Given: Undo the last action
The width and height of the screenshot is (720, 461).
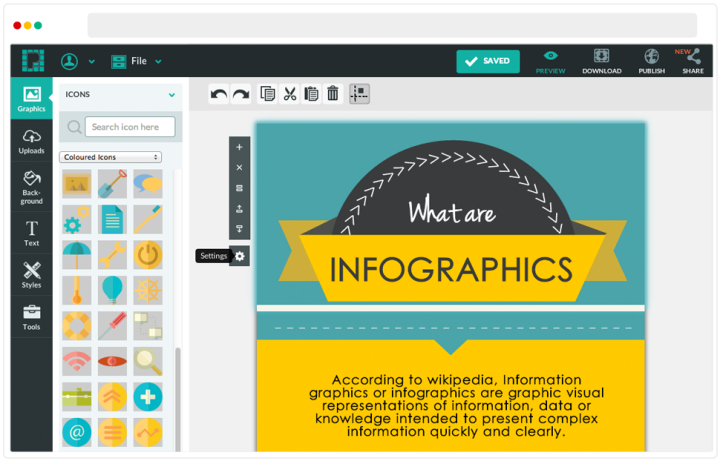Looking at the screenshot, I should [219, 94].
